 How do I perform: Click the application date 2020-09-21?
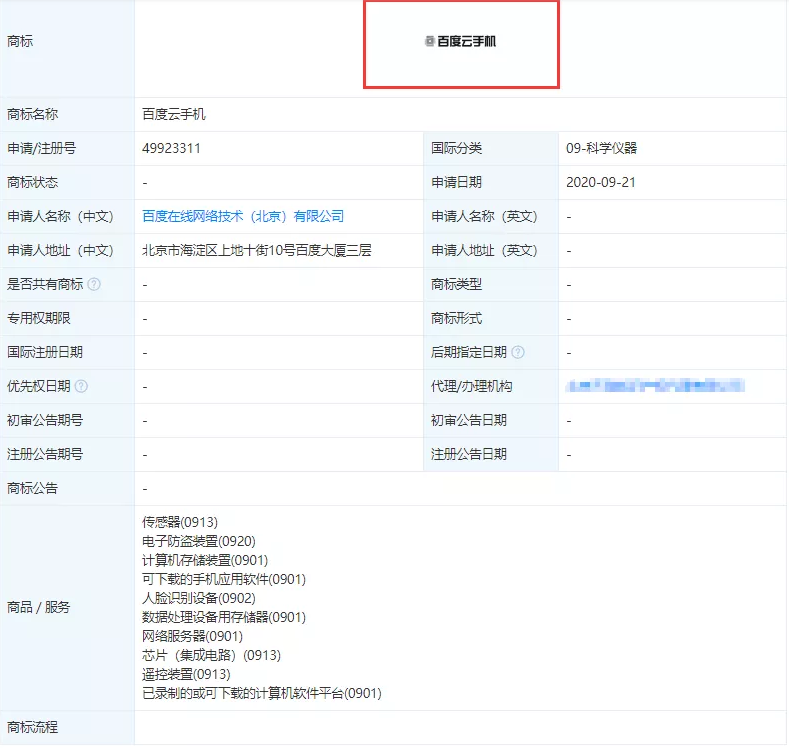tap(600, 182)
